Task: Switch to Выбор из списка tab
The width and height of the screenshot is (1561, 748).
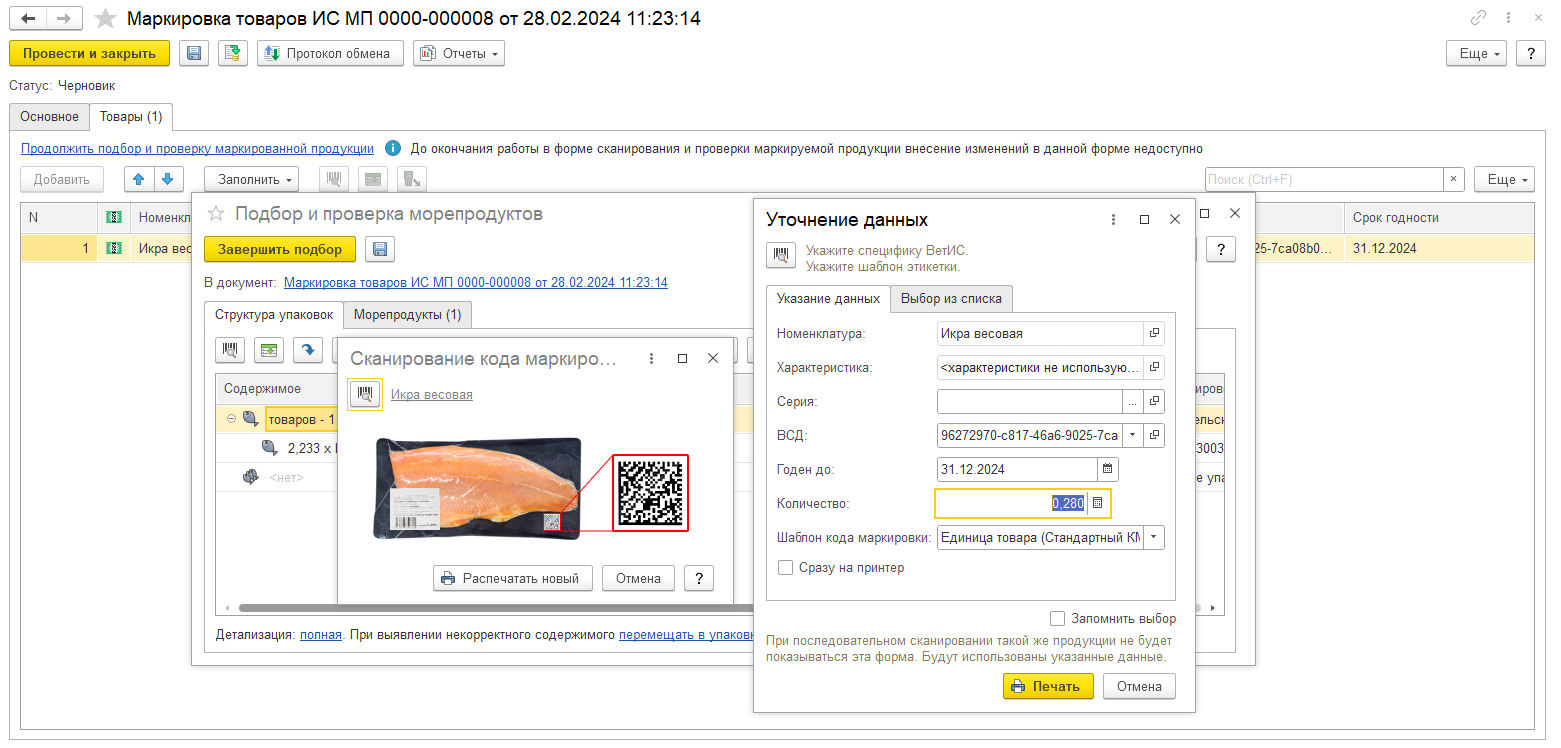Action: point(952,298)
